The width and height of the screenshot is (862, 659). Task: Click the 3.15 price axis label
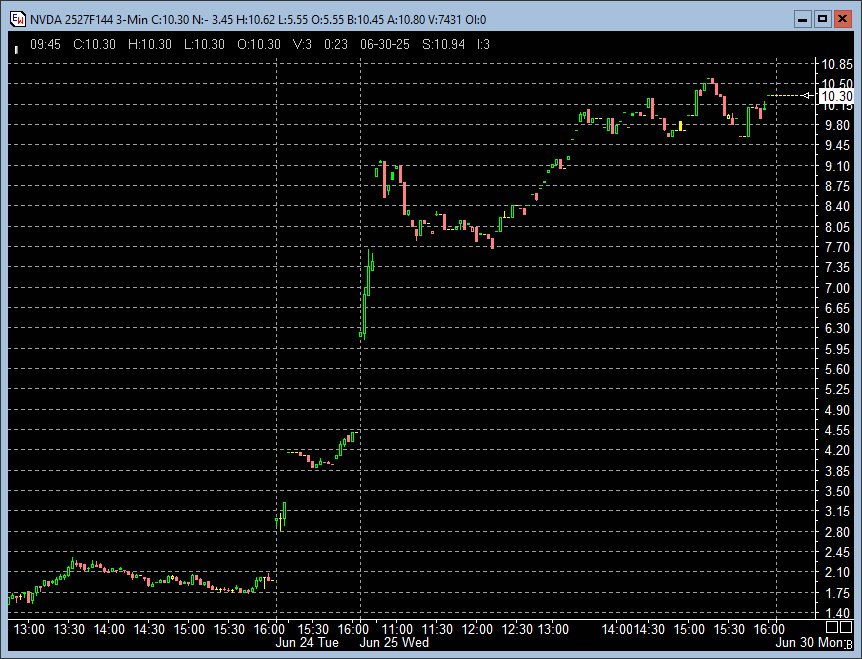point(837,512)
